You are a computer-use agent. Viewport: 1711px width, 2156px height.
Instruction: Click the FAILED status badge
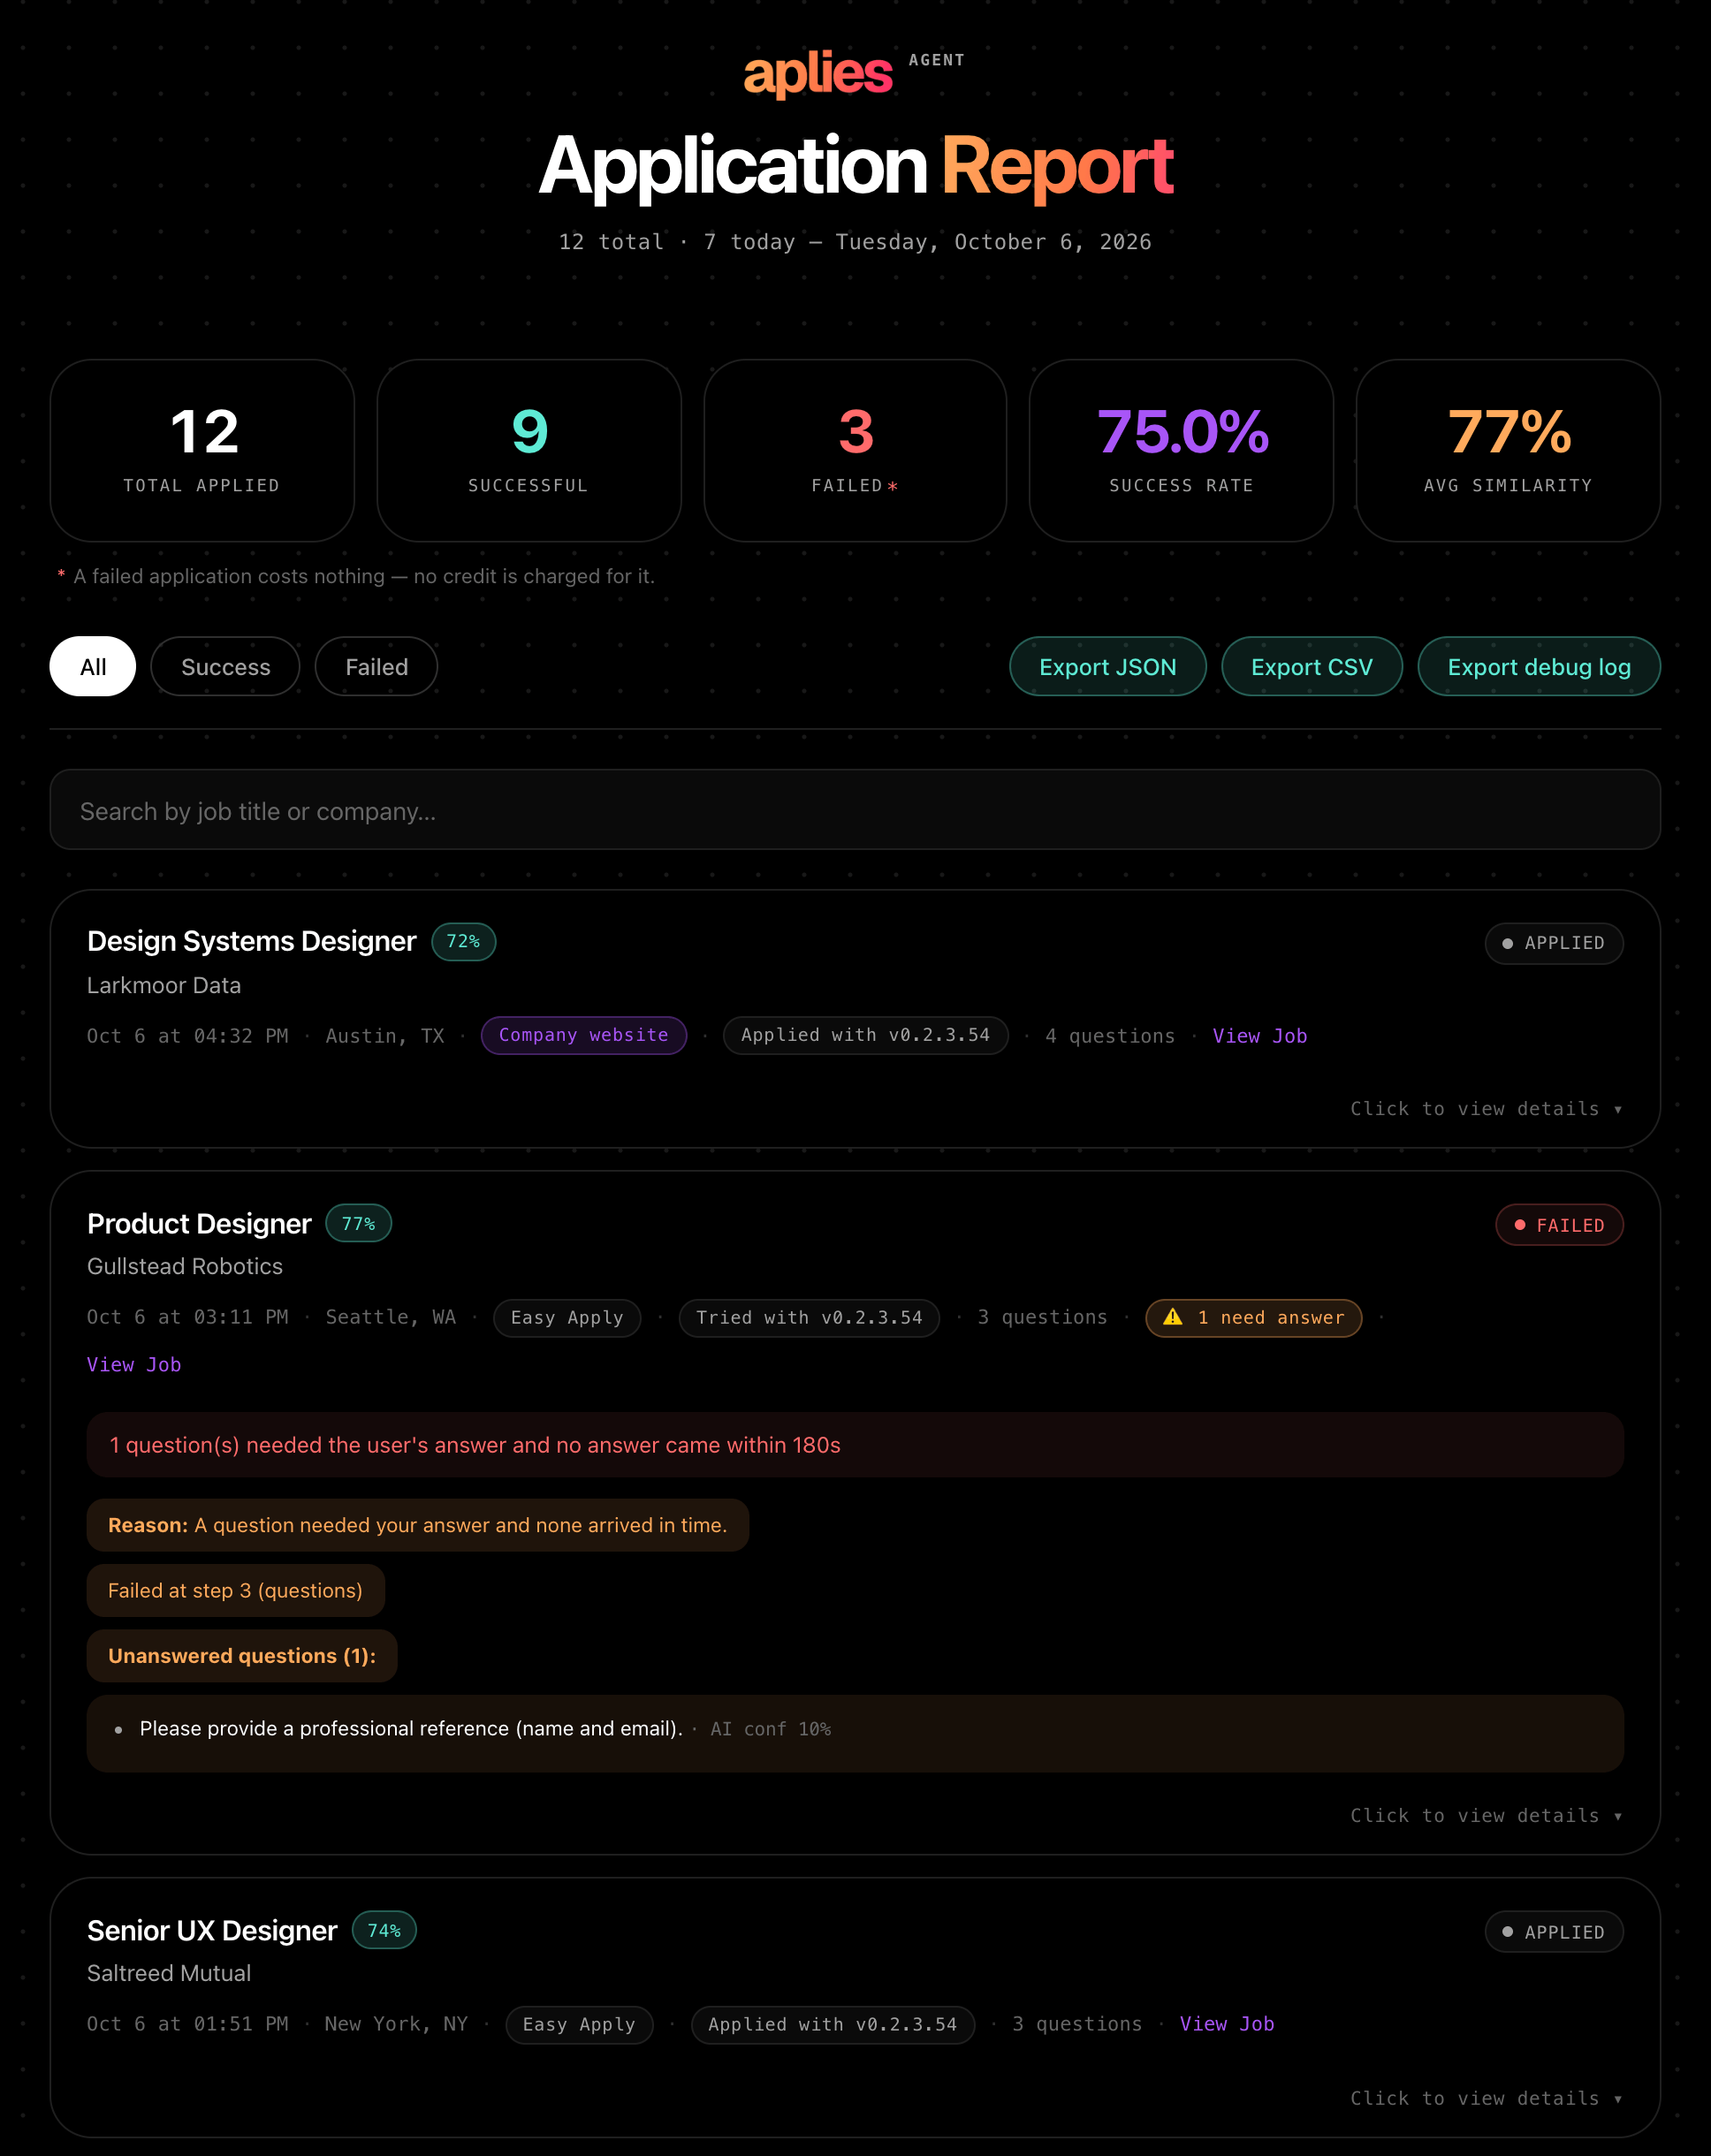coord(1559,1225)
